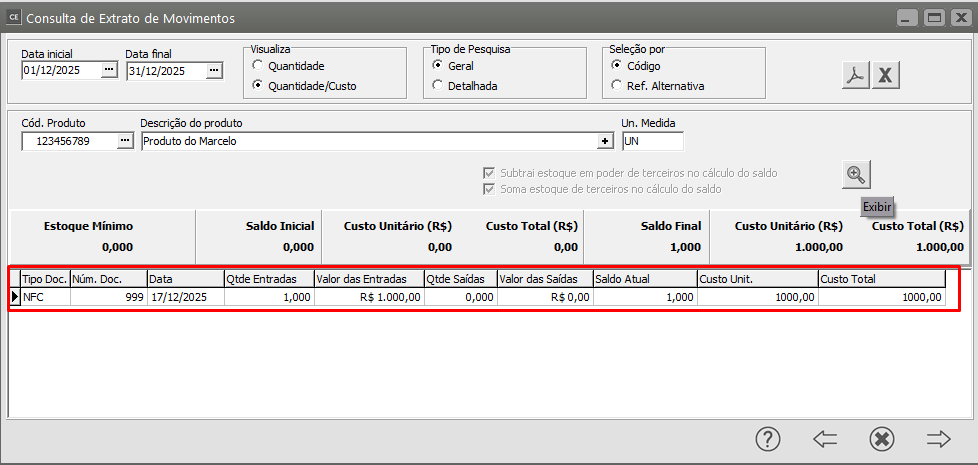Open the Data inicial date picker
978x465 pixels.
(x=109, y=71)
